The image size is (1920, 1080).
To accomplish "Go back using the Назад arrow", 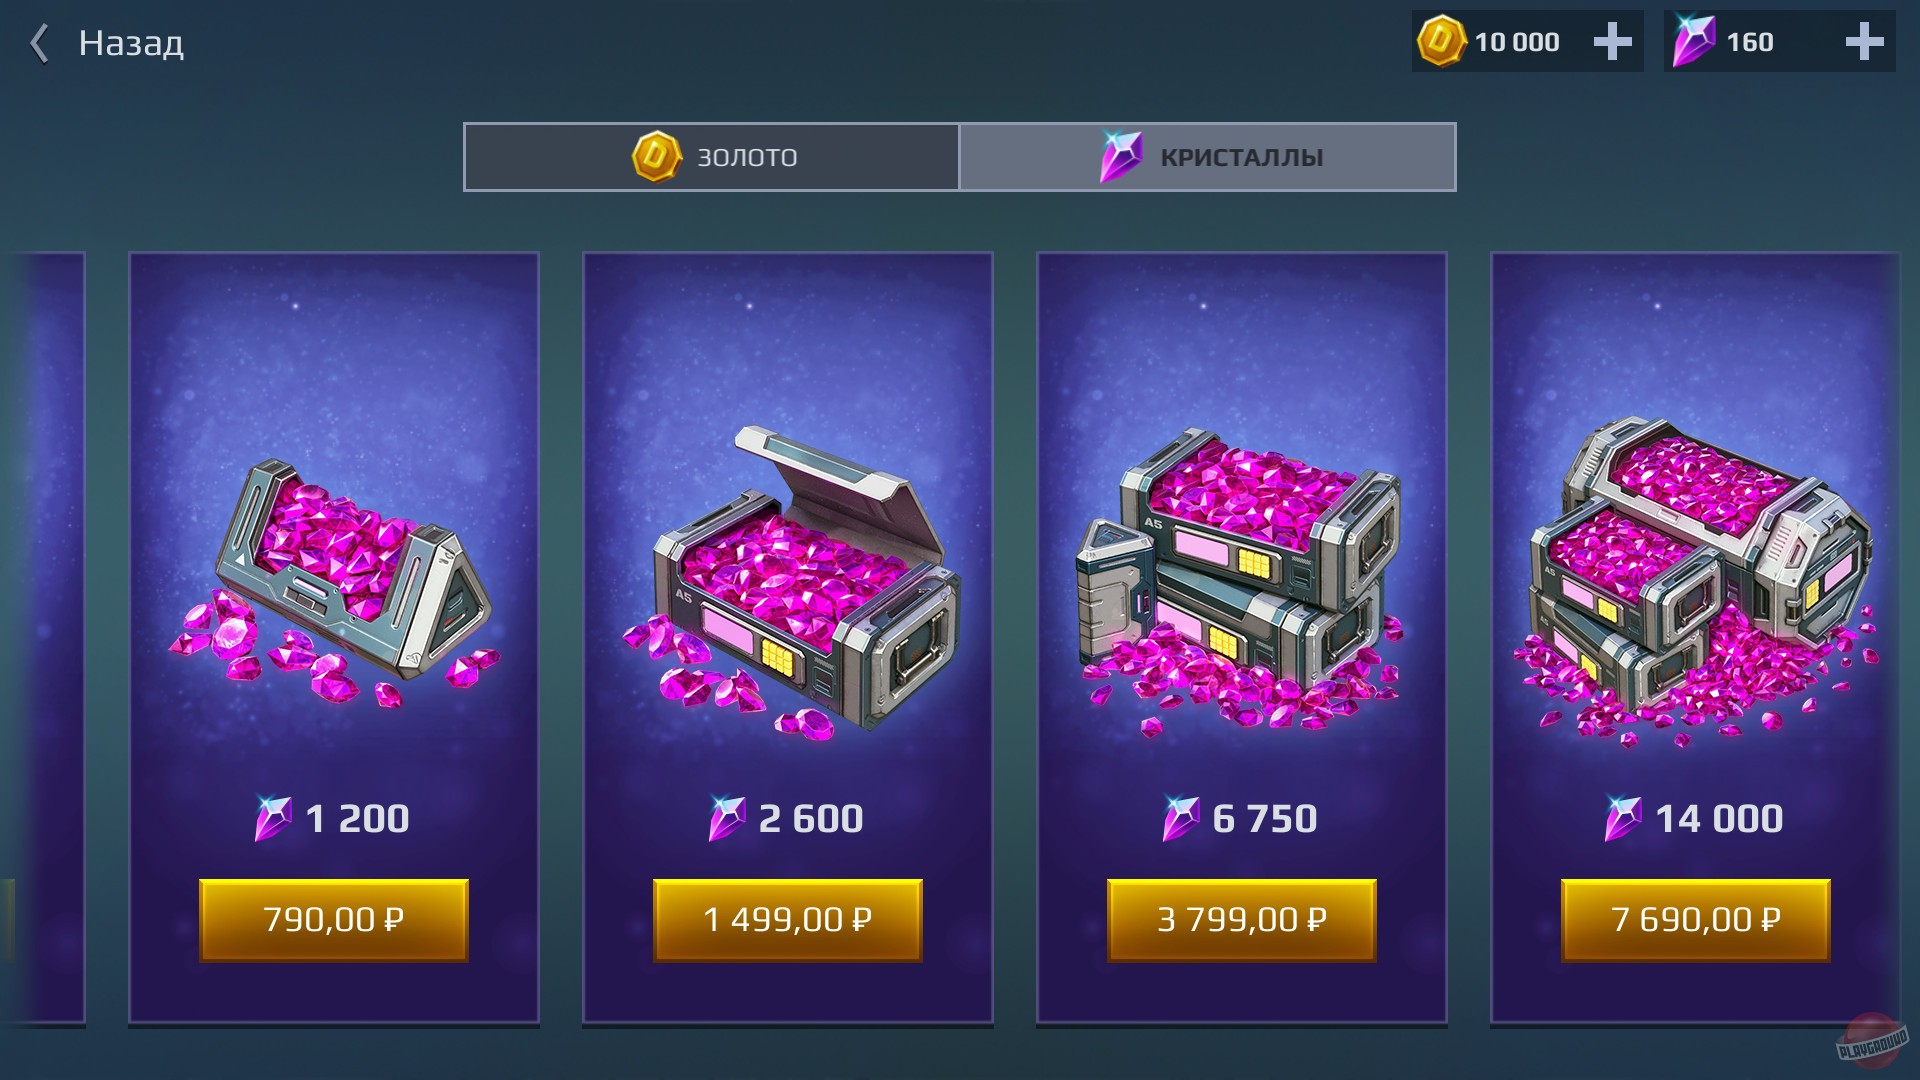I will (x=40, y=43).
